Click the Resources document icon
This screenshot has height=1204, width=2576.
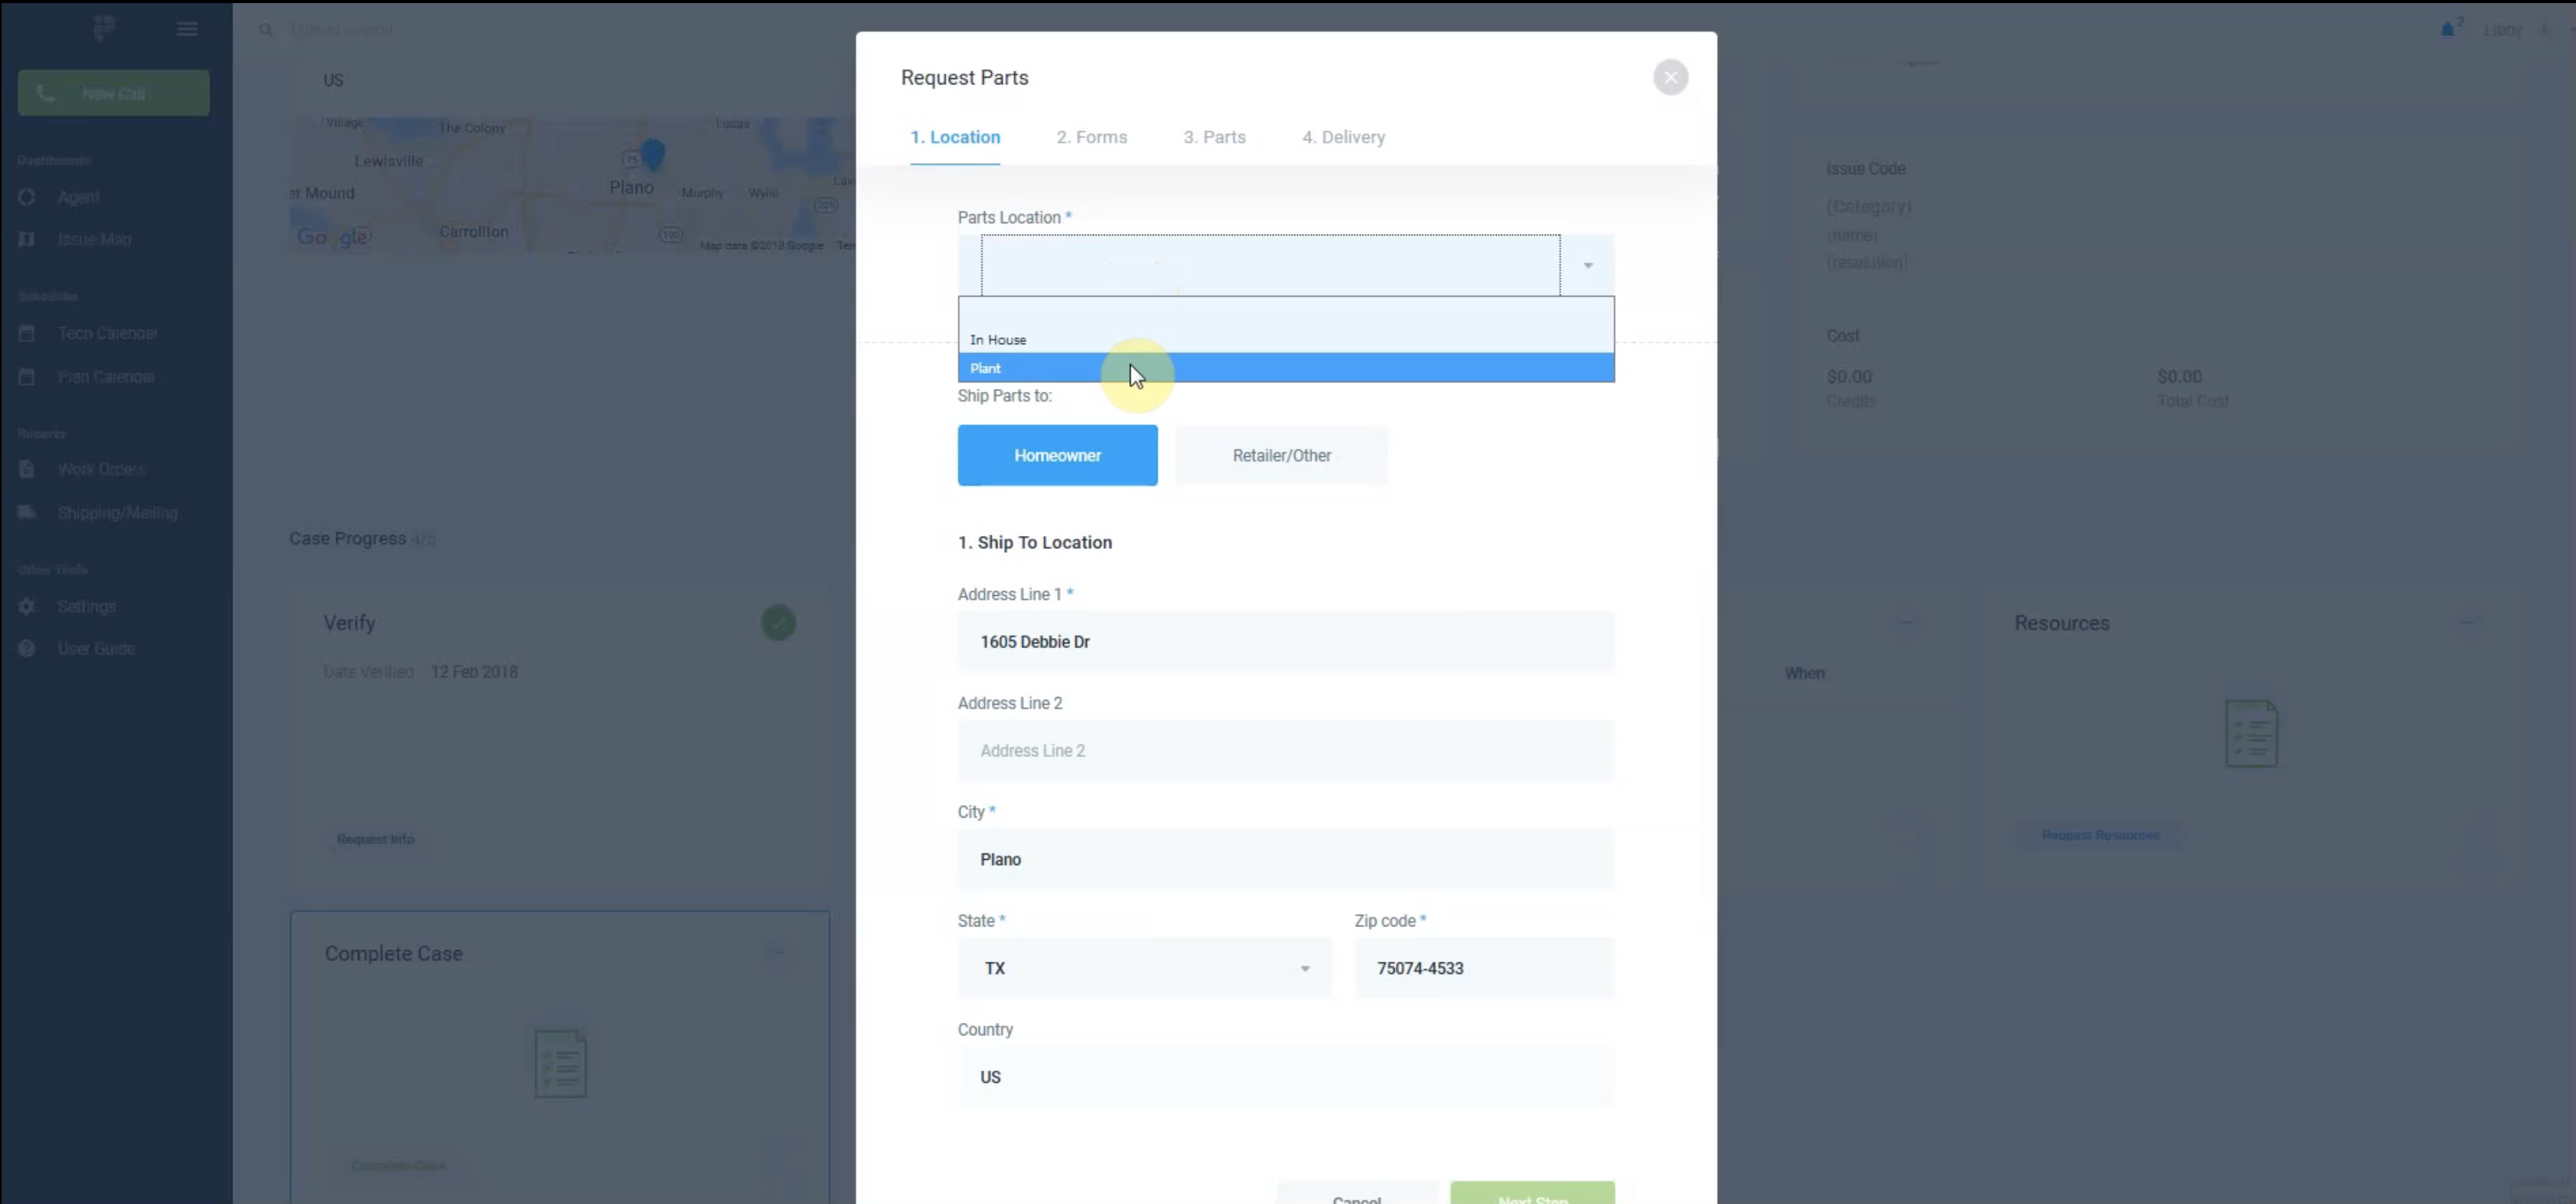[2251, 734]
